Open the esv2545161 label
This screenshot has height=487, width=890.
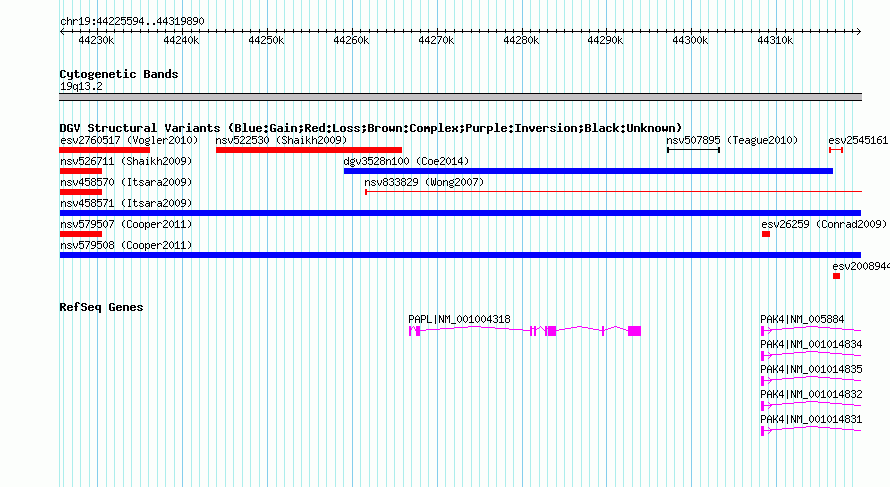coord(858,140)
